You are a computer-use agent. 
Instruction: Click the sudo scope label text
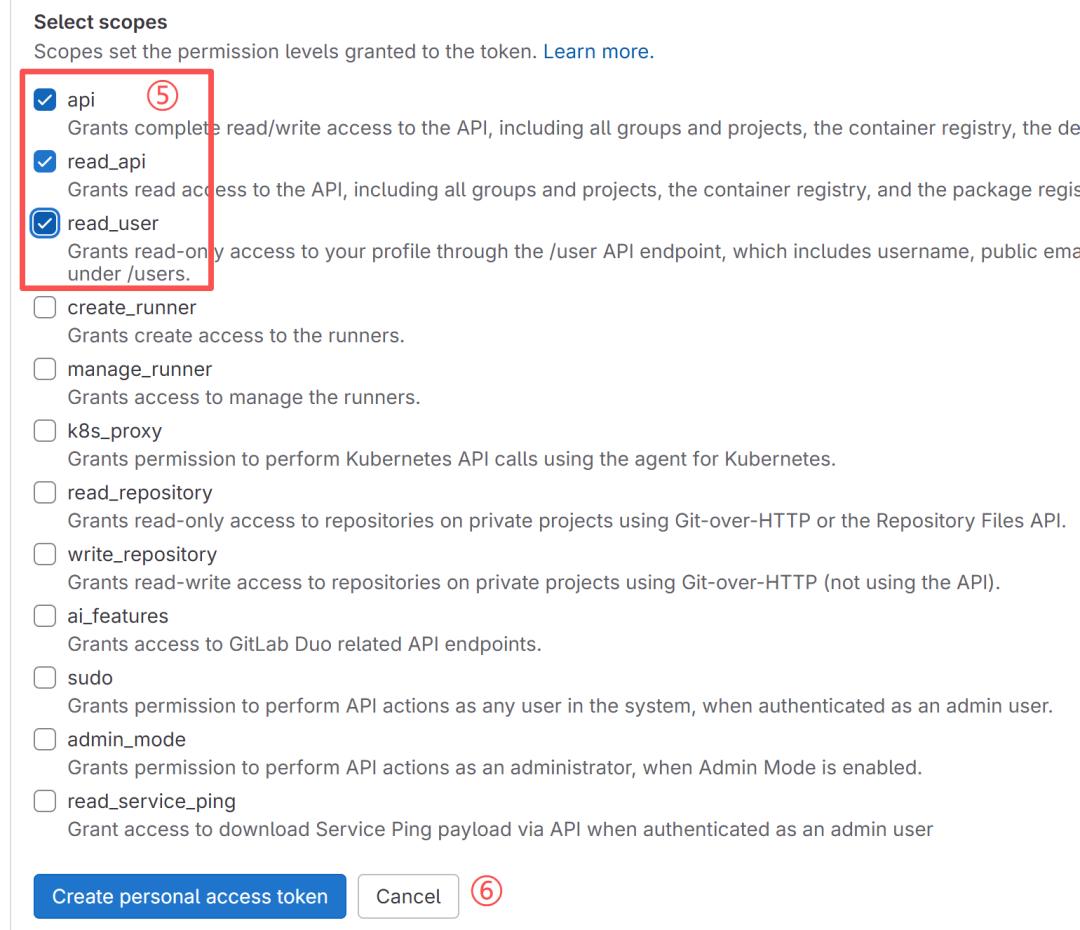(x=89, y=678)
